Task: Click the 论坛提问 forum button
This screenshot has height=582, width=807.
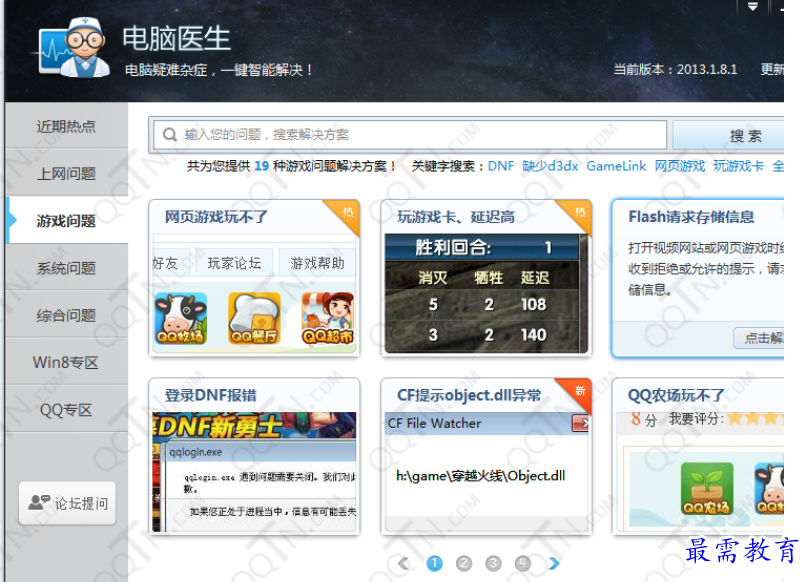Action: tap(67, 503)
